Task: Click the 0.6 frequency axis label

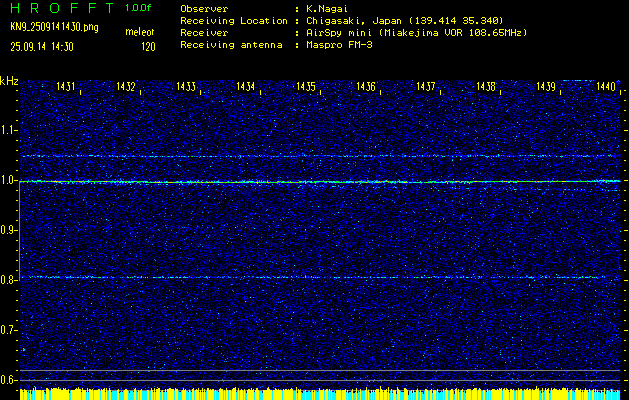Action: (9, 380)
